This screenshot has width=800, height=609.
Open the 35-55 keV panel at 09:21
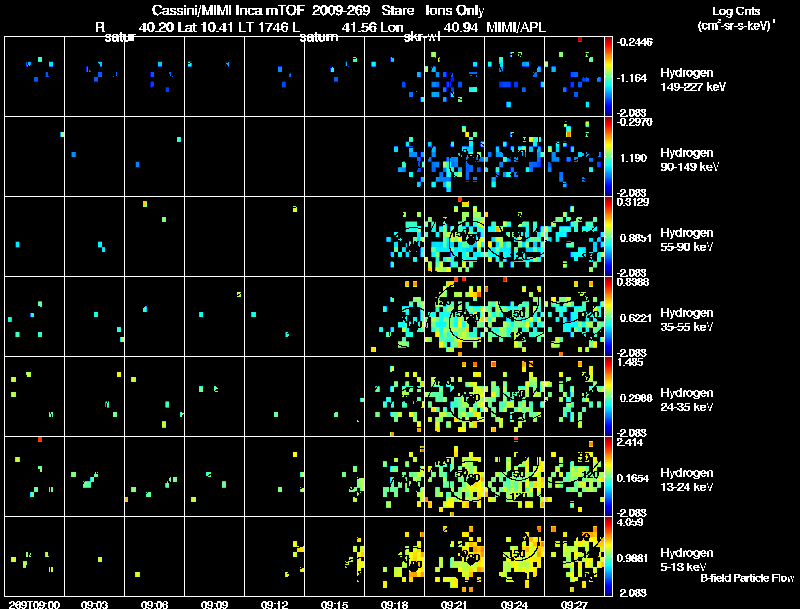coord(454,316)
